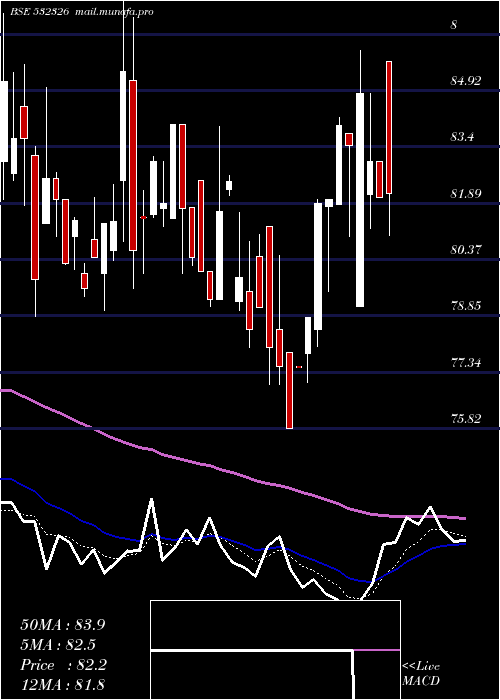Select the 12MA : 81.8 readout
The width and height of the screenshot is (500, 700).
point(62,685)
